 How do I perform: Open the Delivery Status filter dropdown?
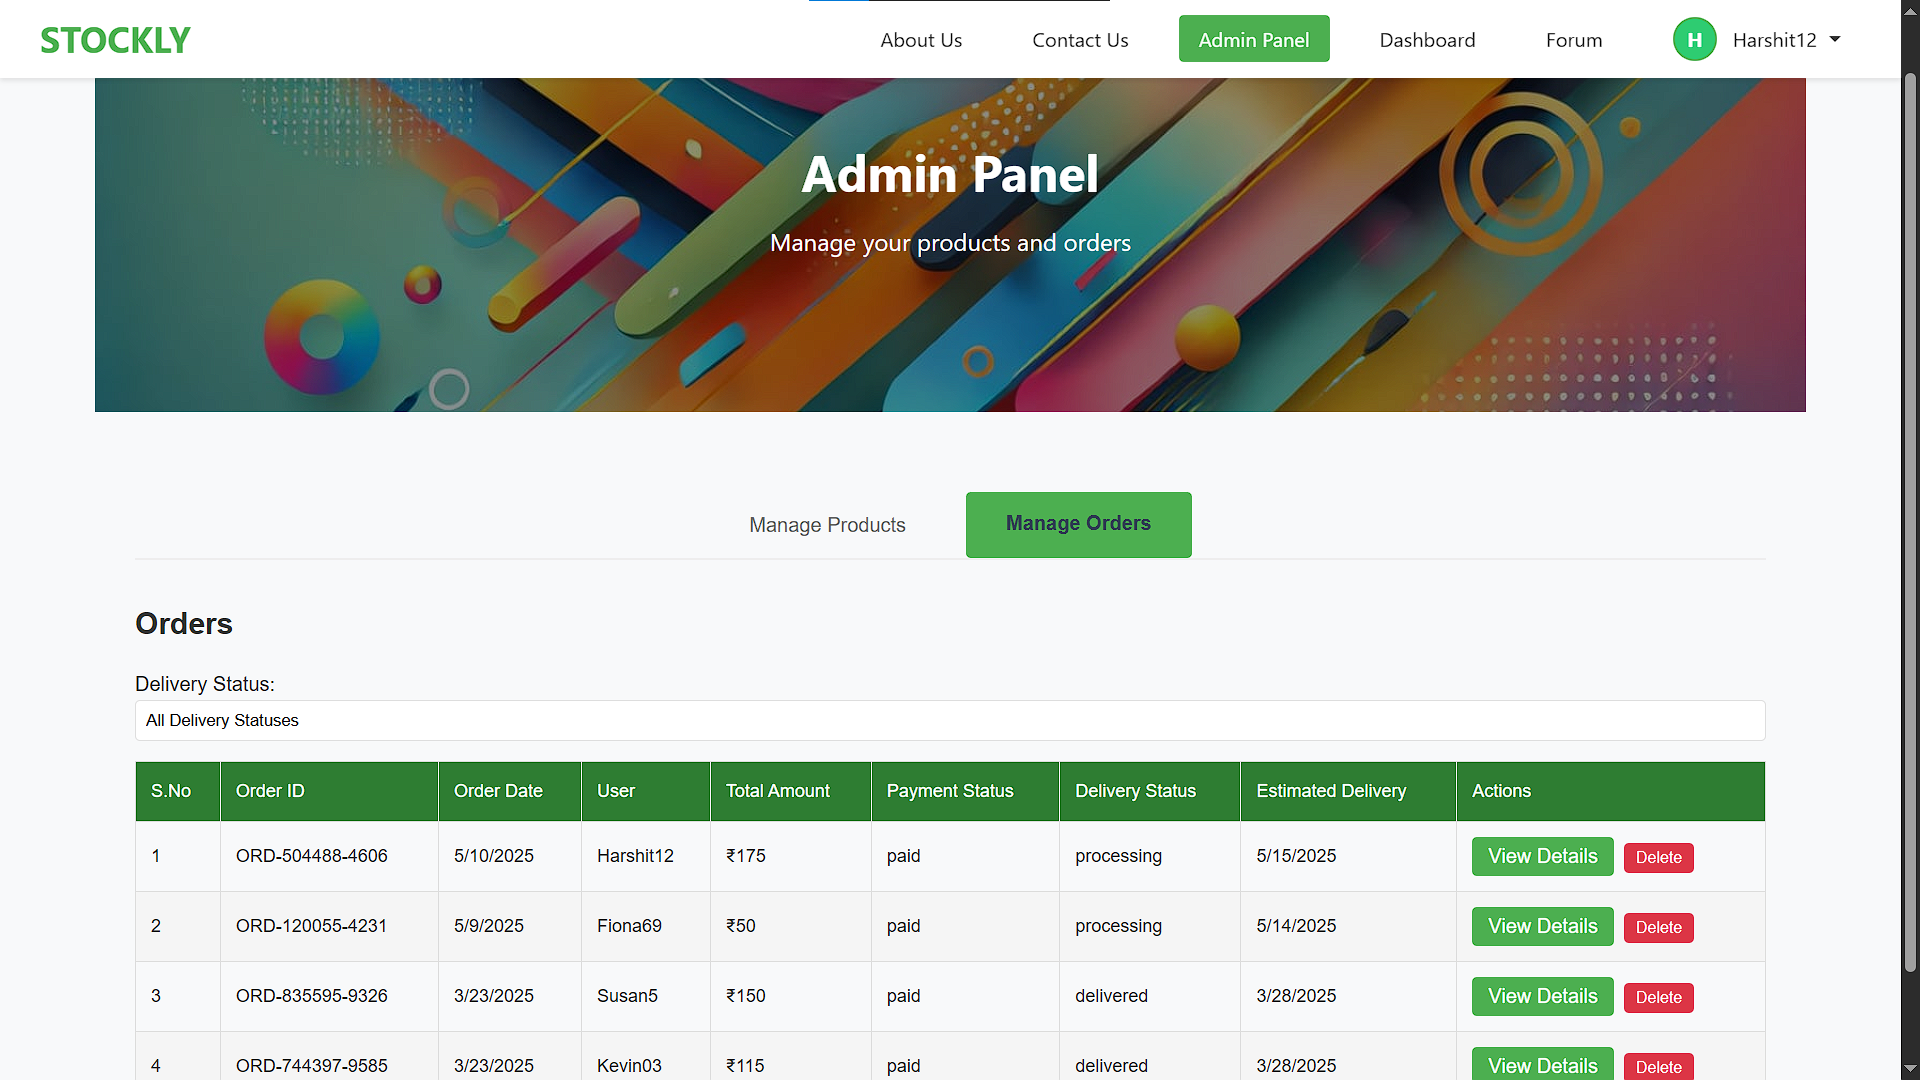pos(950,720)
